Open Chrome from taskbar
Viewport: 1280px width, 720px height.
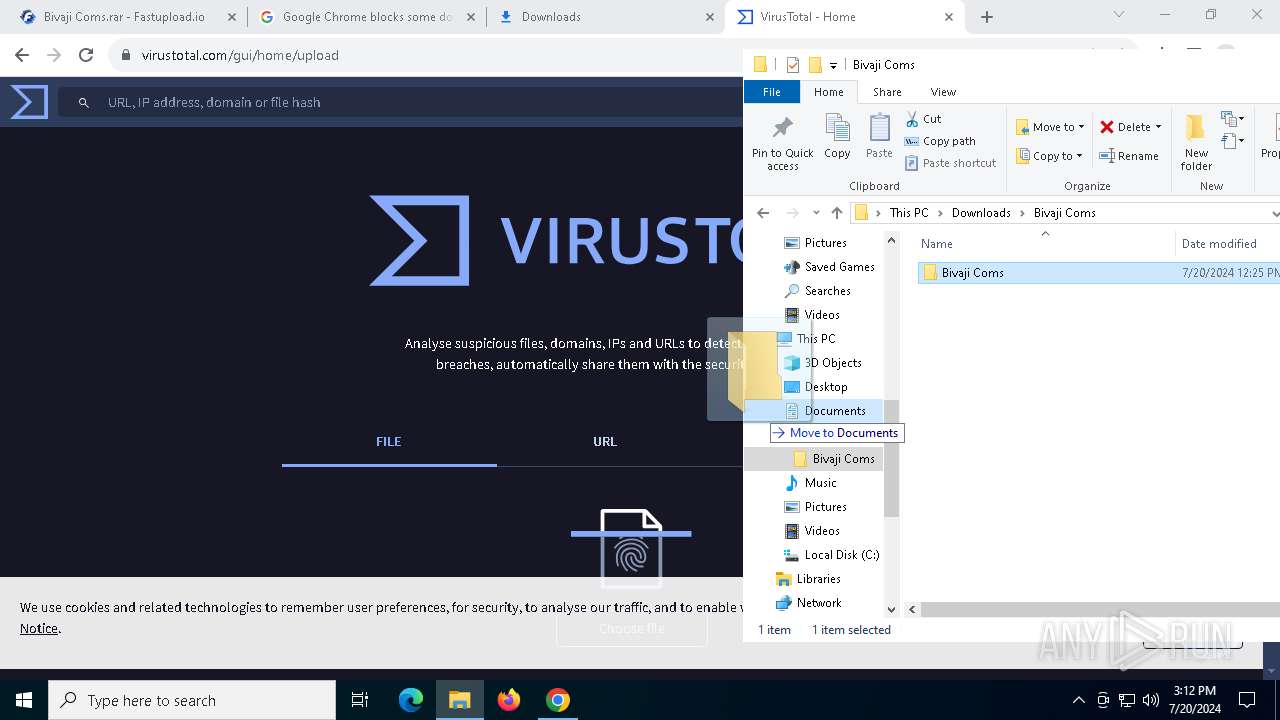558,700
